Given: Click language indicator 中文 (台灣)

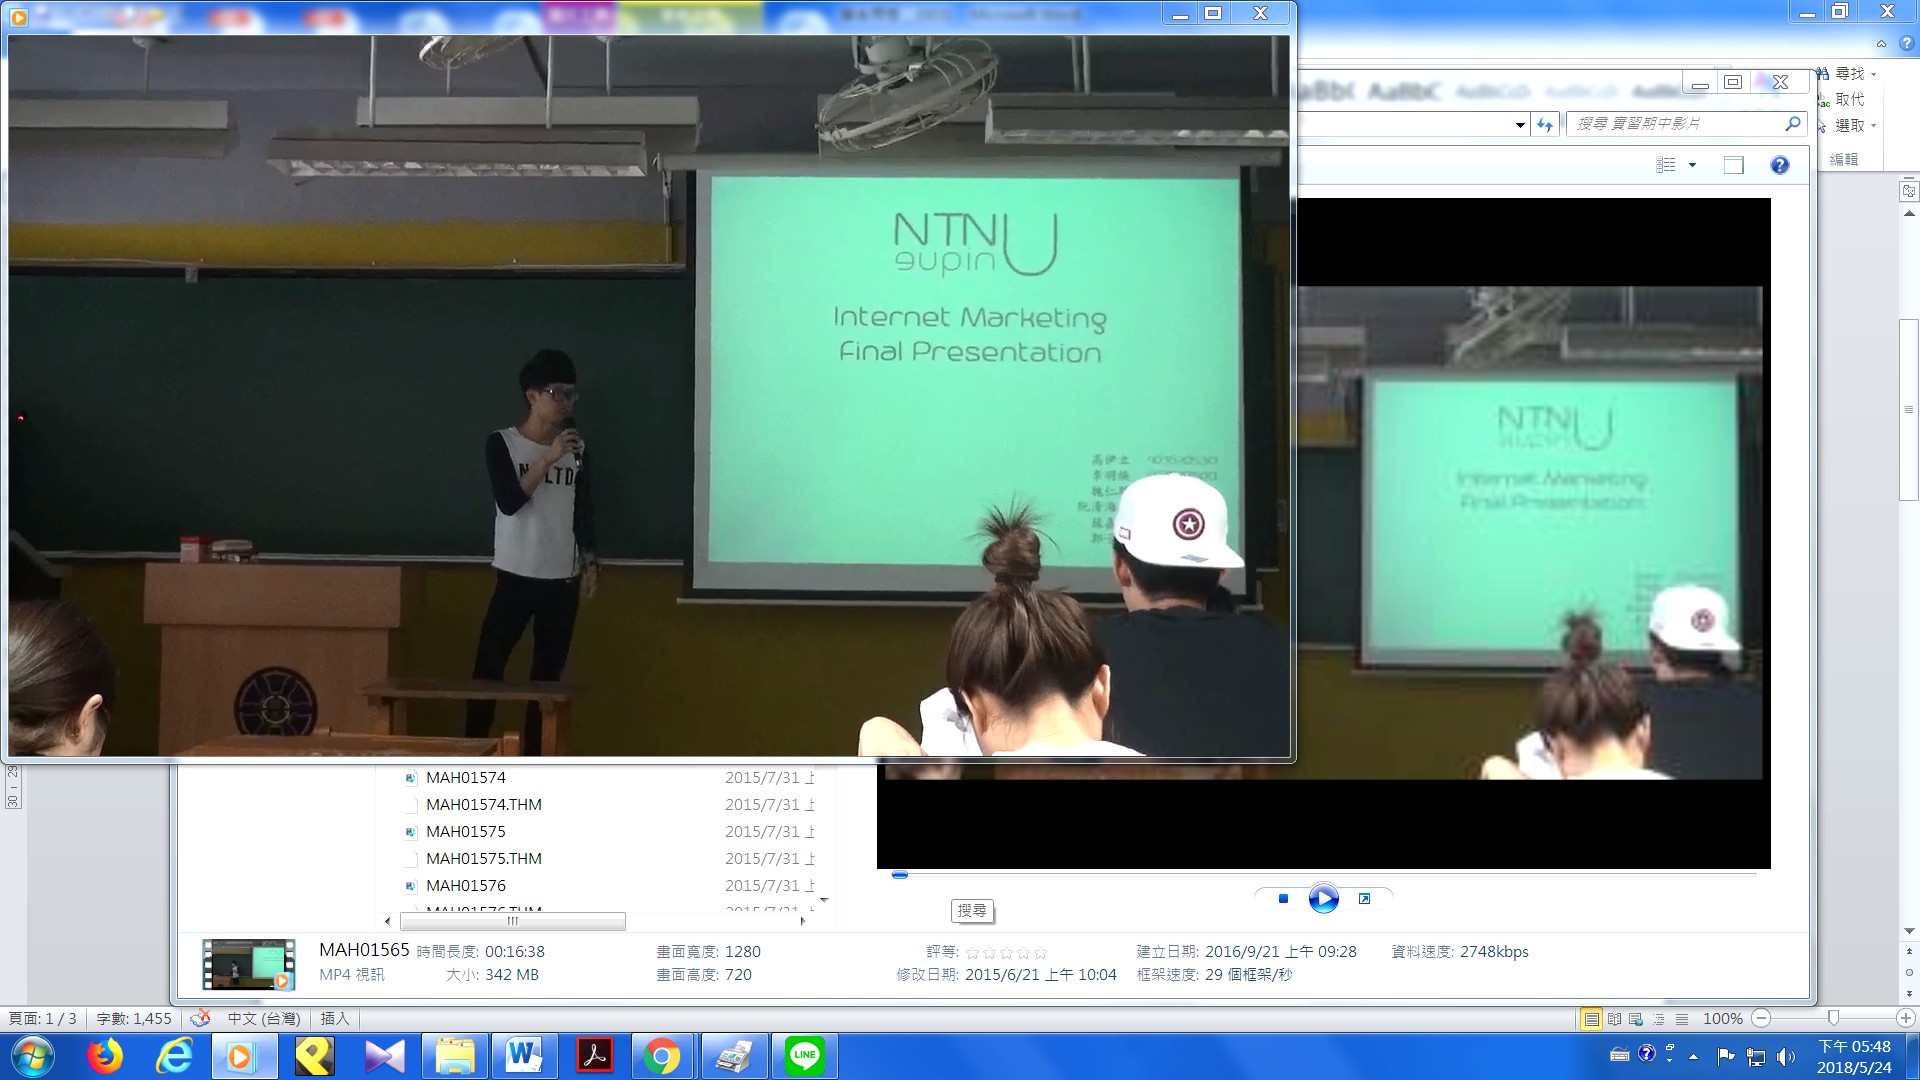Looking at the screenshot, I should coord(264,1018).
